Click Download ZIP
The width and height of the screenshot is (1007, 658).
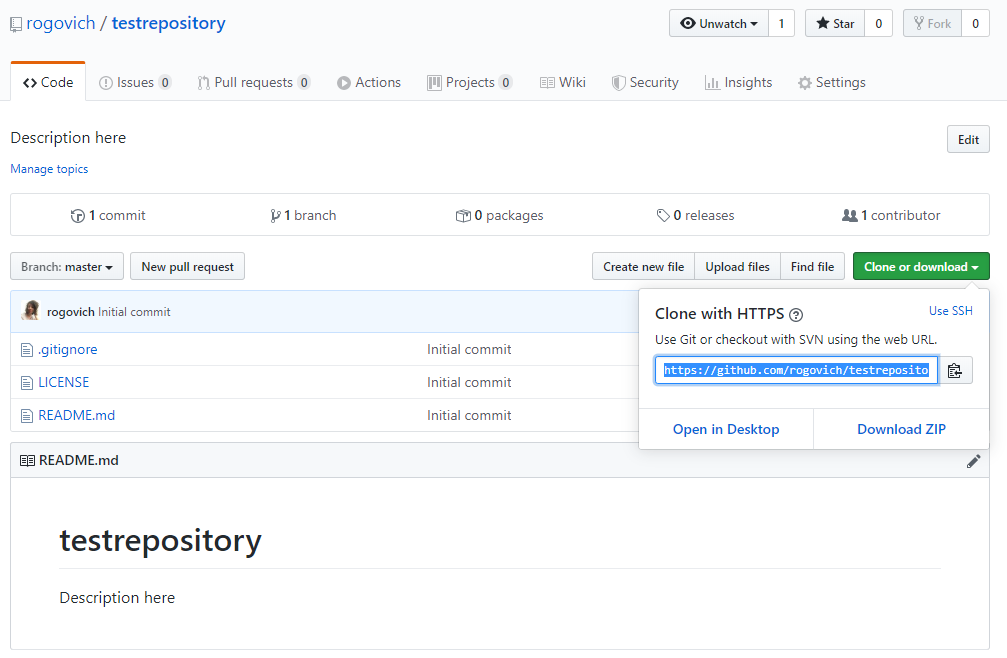click(901, 429)
